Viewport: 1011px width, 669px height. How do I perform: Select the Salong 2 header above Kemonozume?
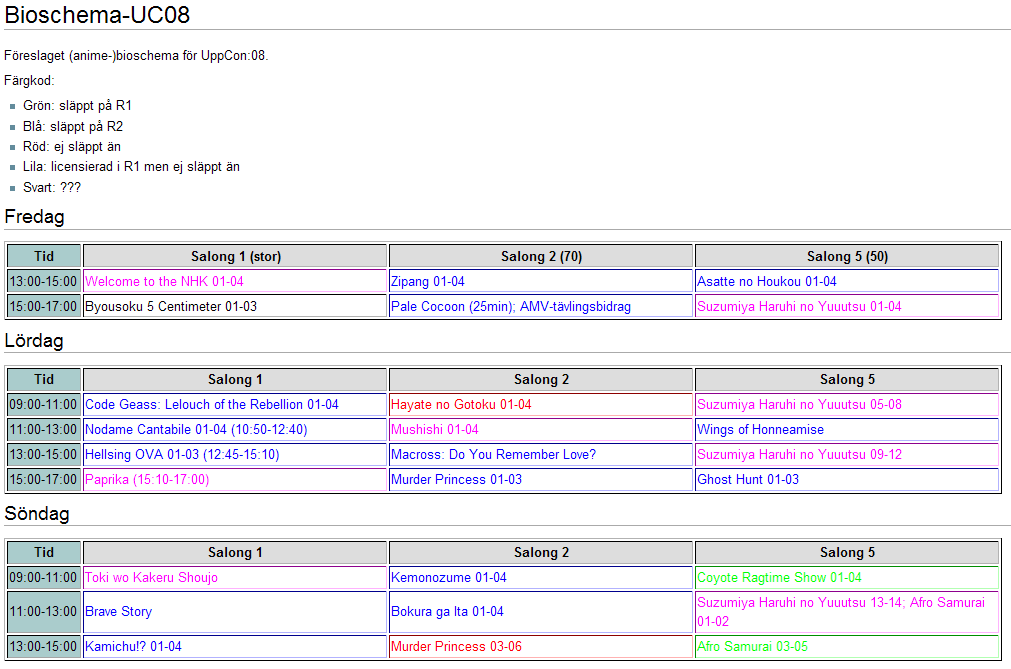541,552
